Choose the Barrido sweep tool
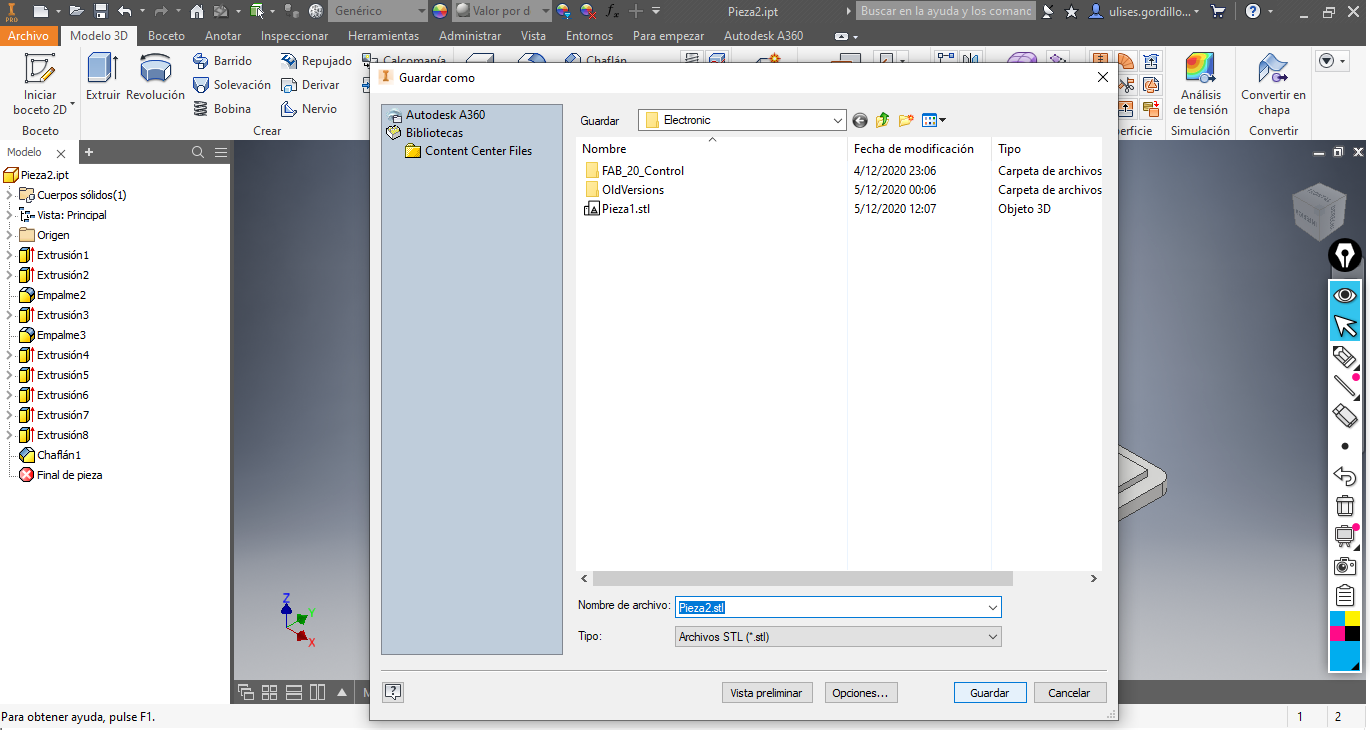 click(222, 61)
